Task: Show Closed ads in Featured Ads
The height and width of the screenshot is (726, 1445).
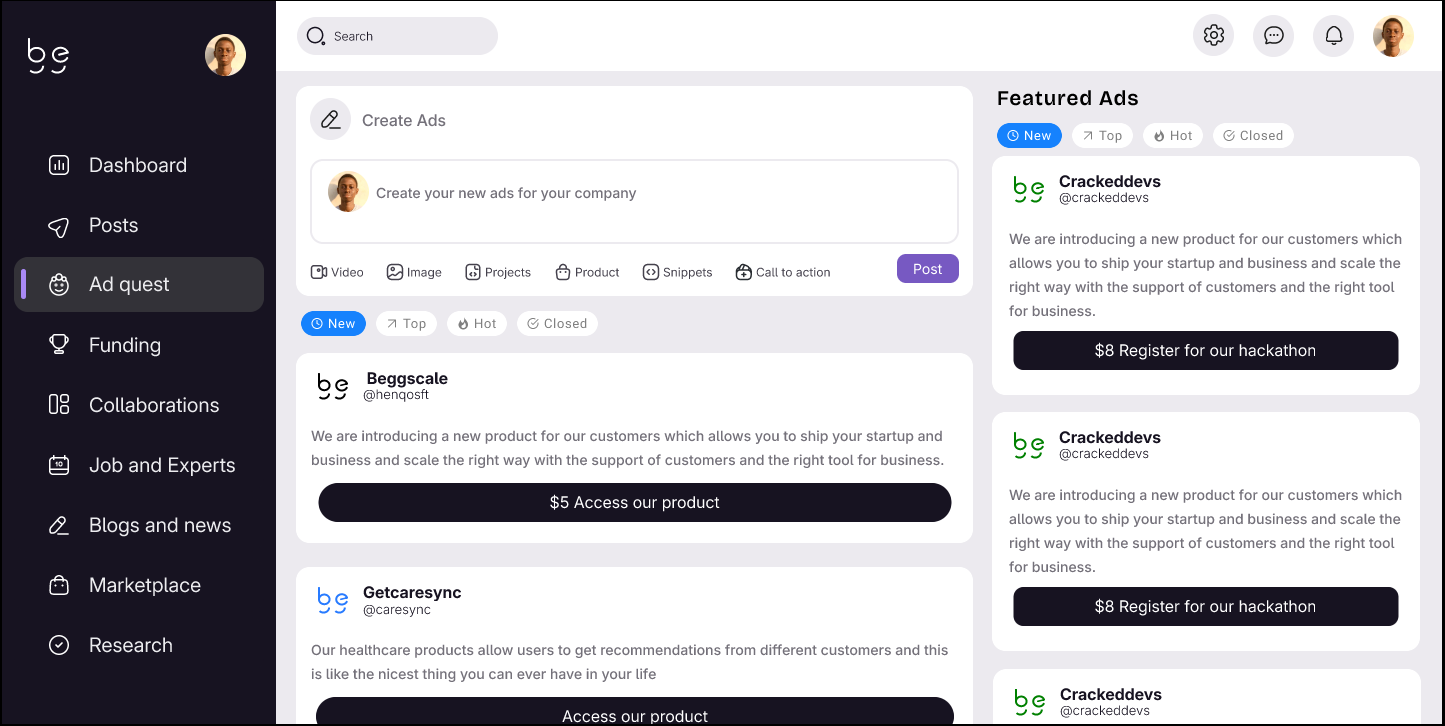Action: tap(1253, 135)
